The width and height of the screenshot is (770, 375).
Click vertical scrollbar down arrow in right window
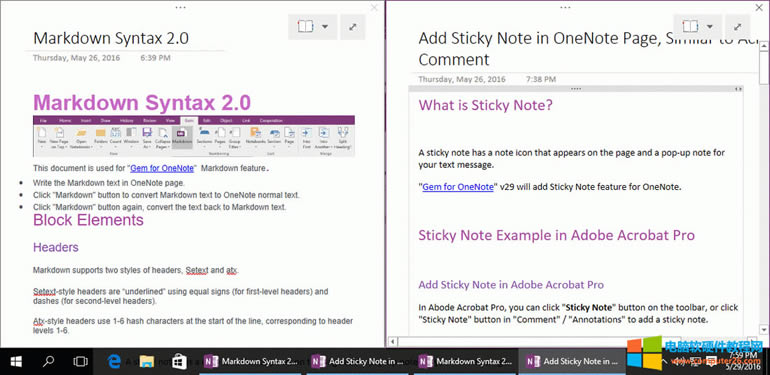tap(764, 329)
